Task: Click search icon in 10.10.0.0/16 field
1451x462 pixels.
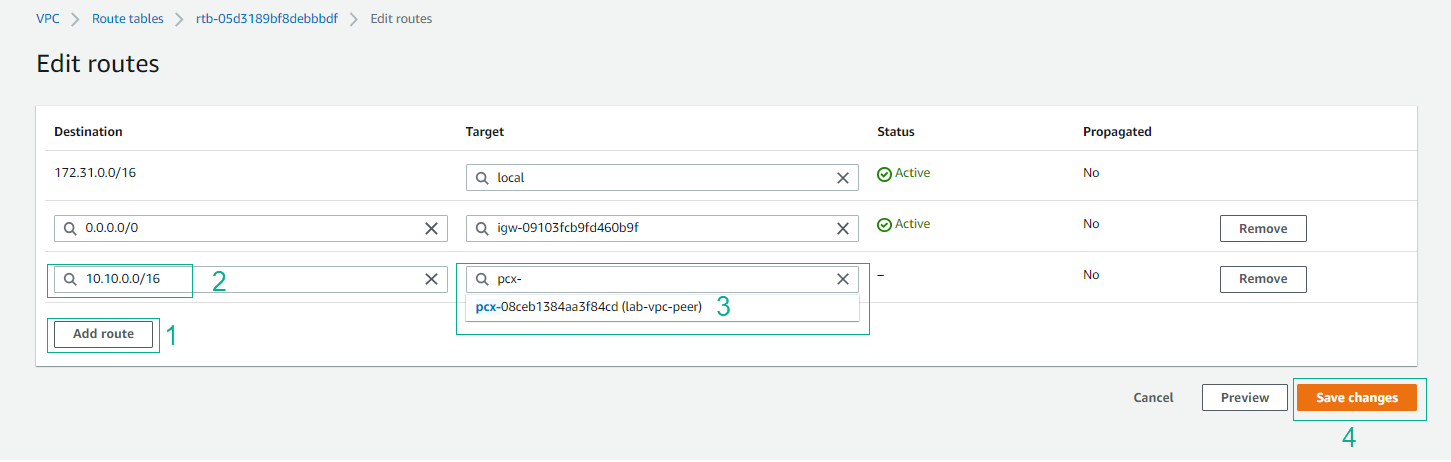Action: pyautogui.click(x=71, y=279)
